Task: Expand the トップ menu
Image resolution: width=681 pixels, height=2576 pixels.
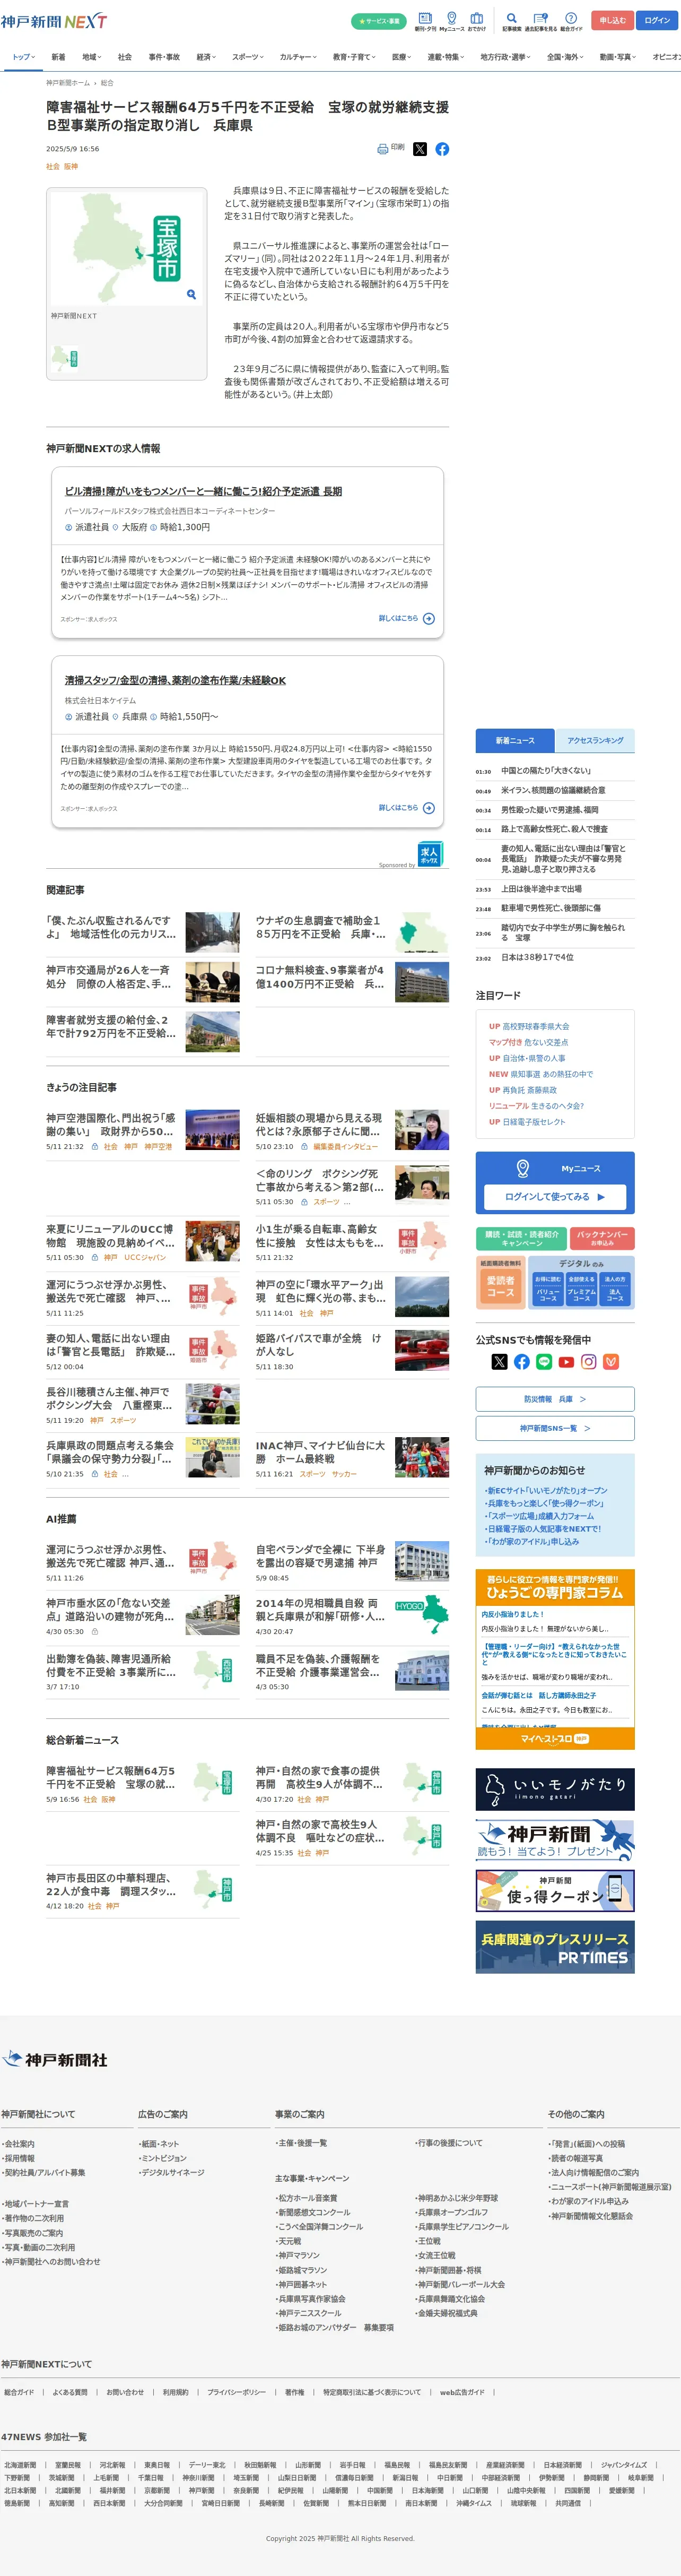Action: [24, 57]
